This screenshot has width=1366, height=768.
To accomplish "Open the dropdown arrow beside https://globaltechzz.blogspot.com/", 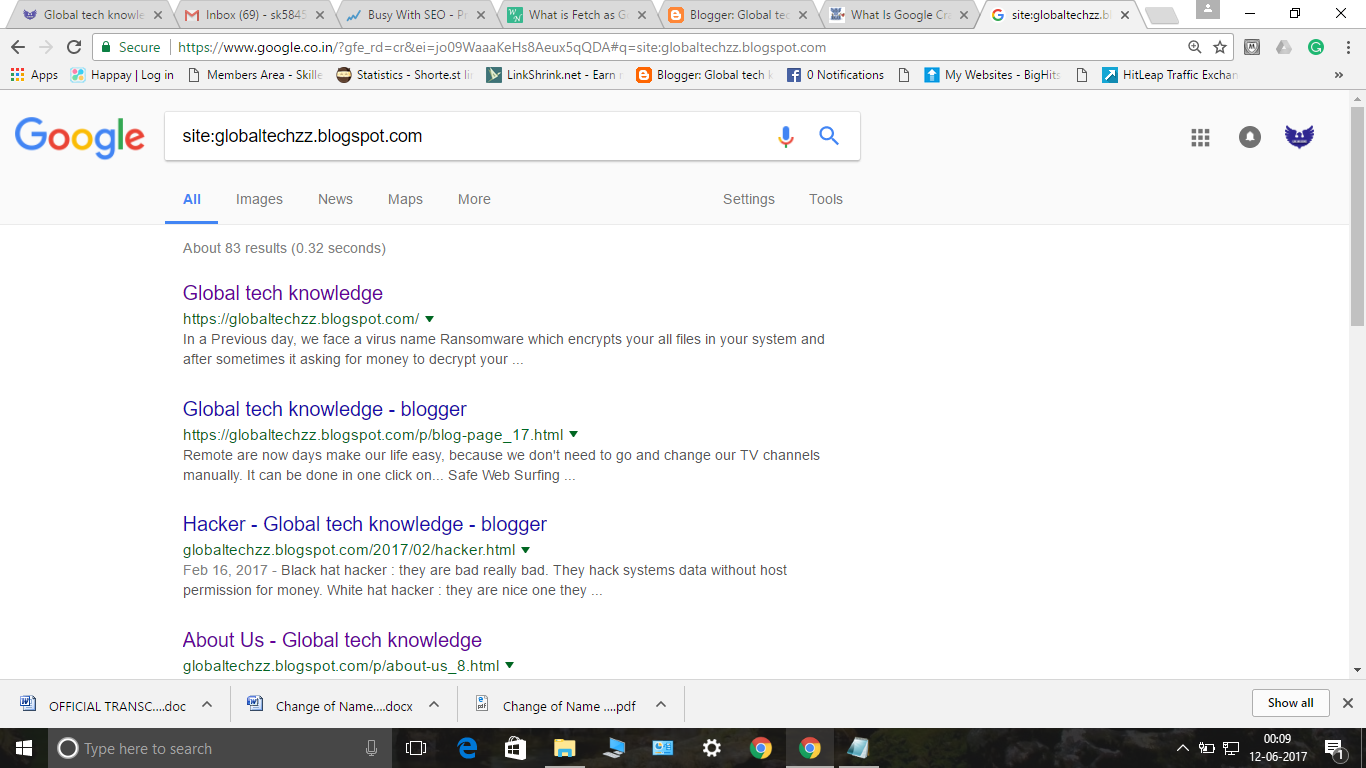I will tap(430, 319).
